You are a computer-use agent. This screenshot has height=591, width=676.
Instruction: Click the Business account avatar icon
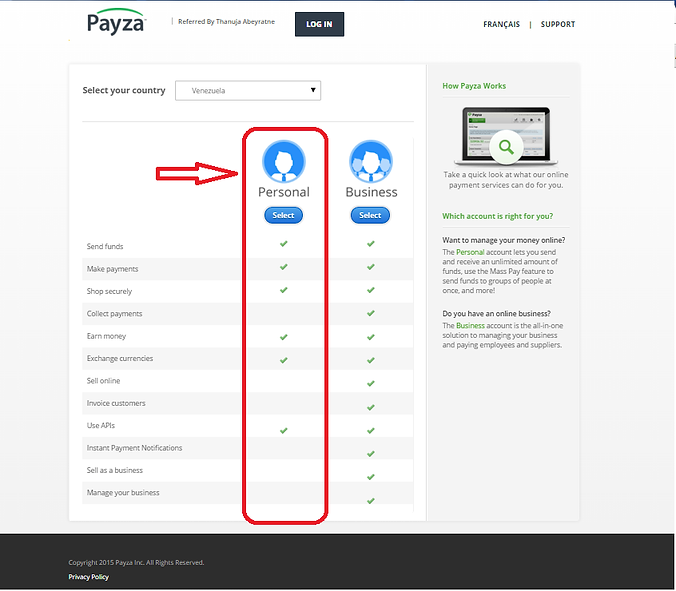(371, 162)
